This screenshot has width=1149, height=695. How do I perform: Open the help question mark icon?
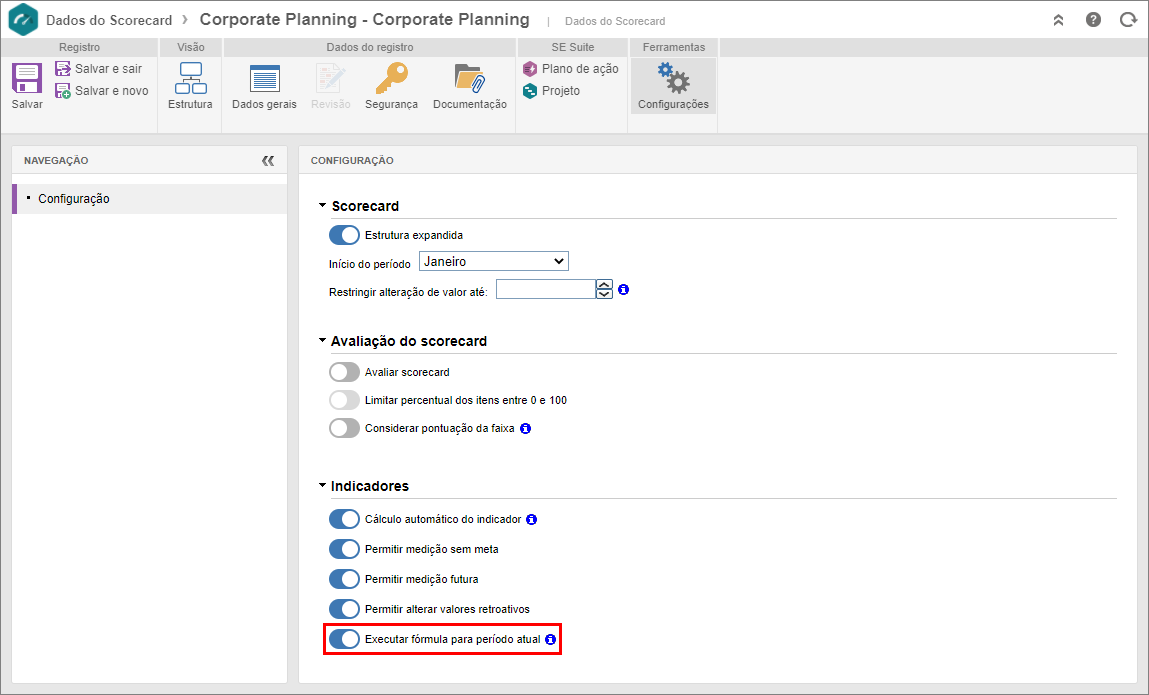[1093, 20]
